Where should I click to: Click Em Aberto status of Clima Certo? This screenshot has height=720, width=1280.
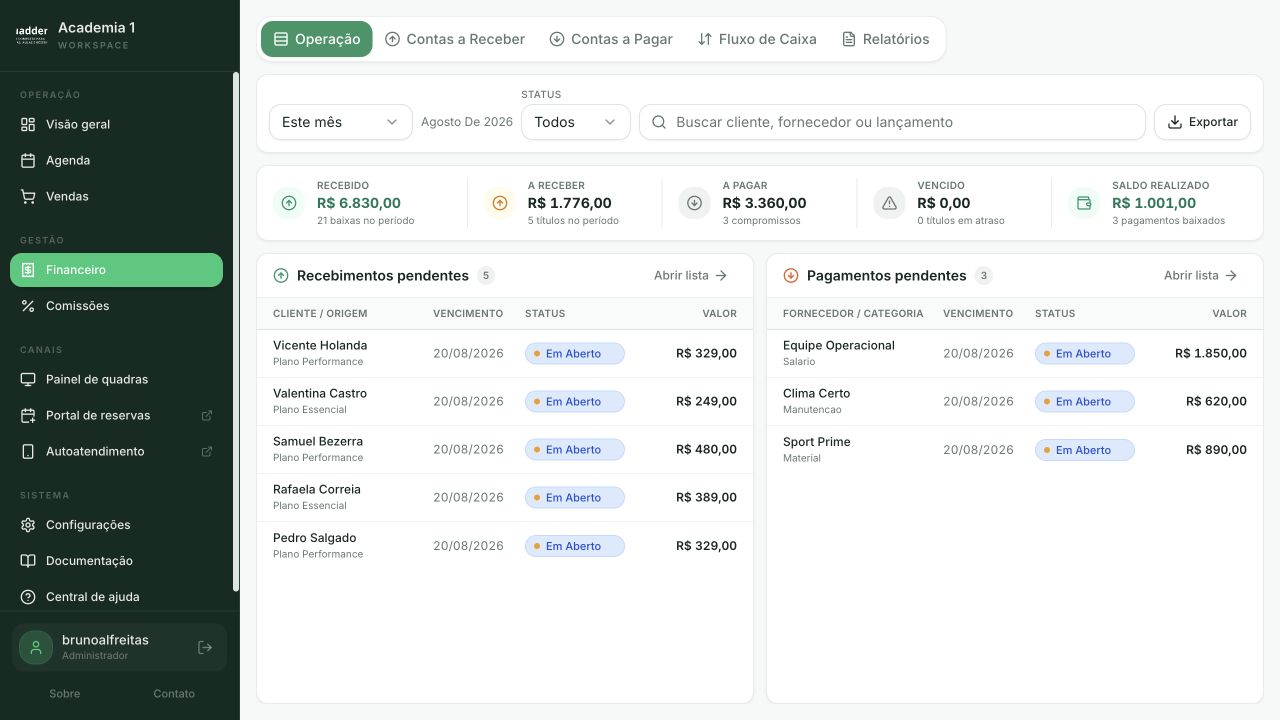click(1085, 401)
